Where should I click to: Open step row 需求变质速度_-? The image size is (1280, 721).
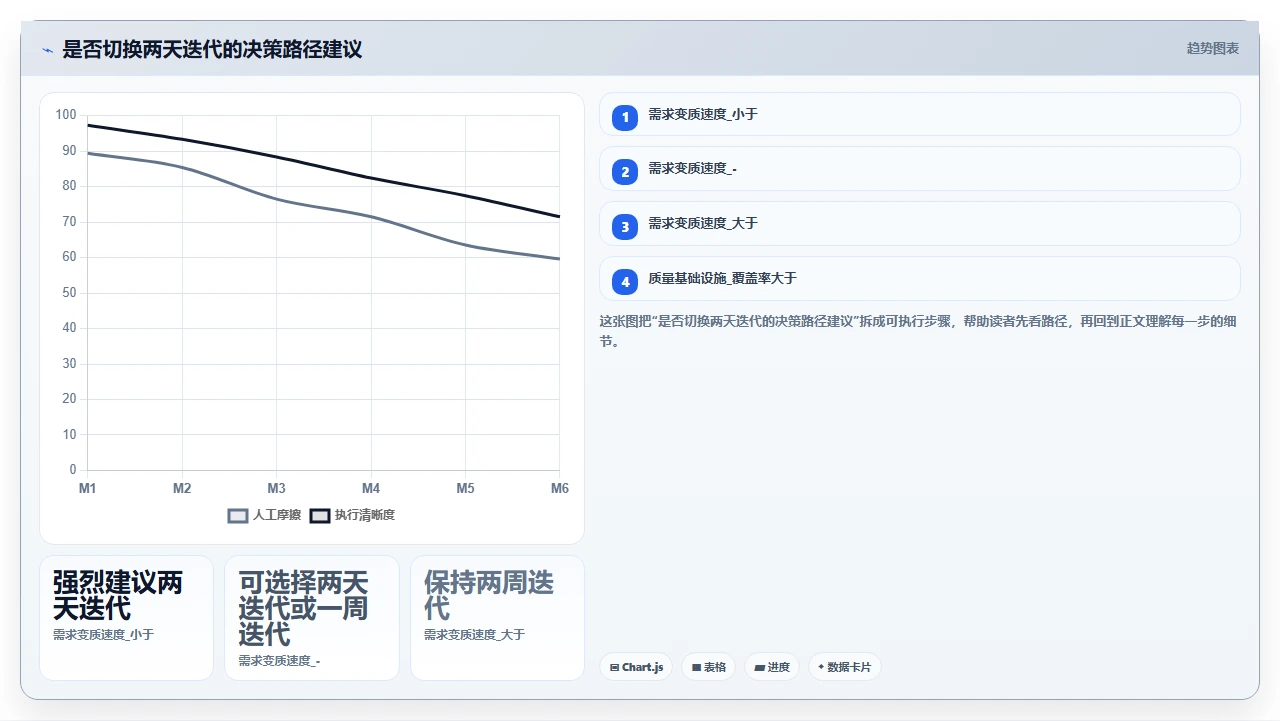tap(920, 169)
